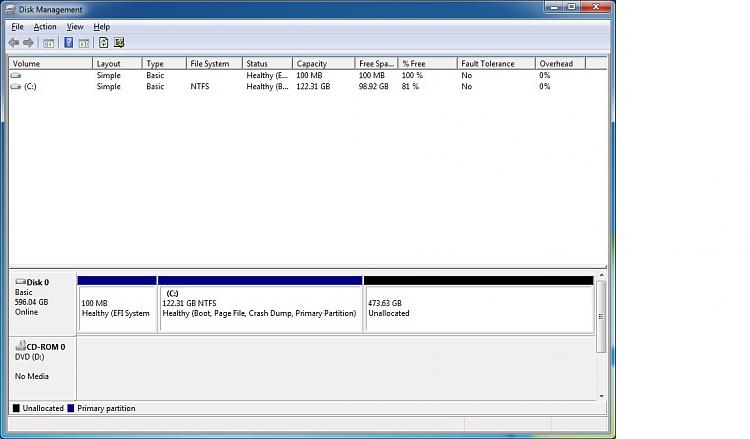This screenshot has width=750, height=439.
Task: Minimize the Disk Management window
Action: (554, 7)
